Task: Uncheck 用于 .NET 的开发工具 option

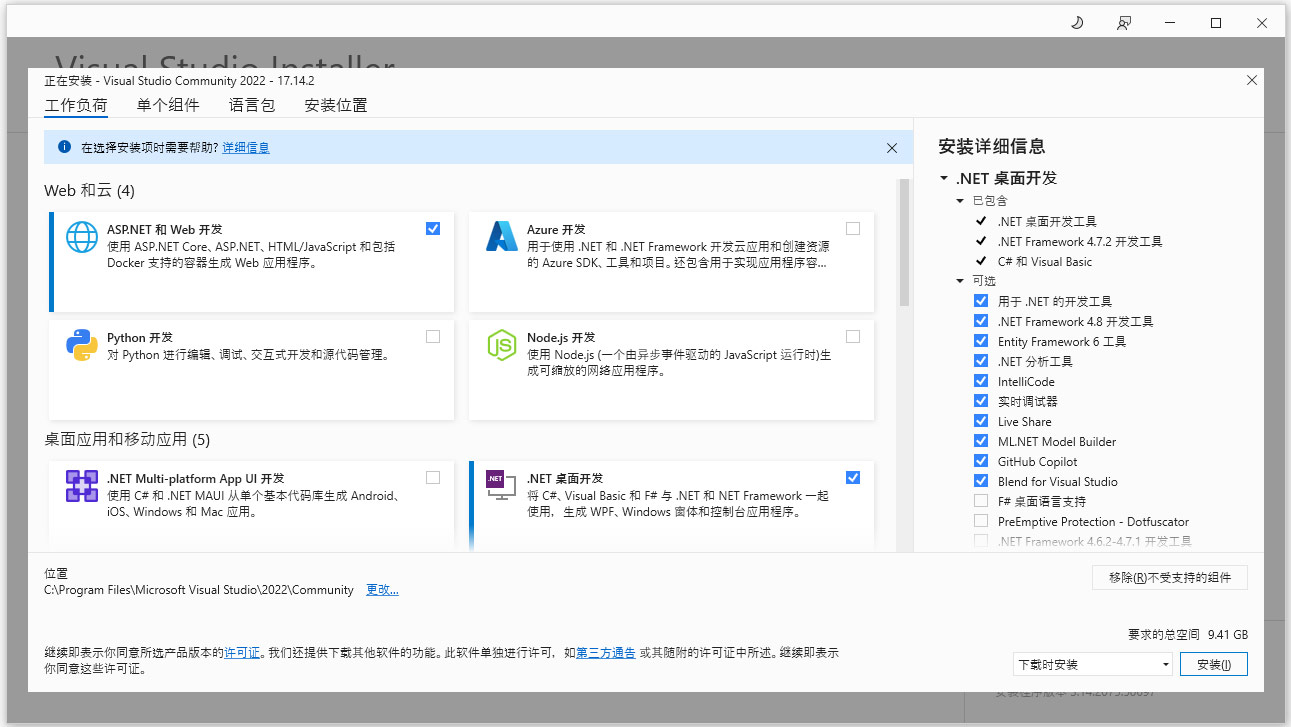Action: tap(981, 301)
